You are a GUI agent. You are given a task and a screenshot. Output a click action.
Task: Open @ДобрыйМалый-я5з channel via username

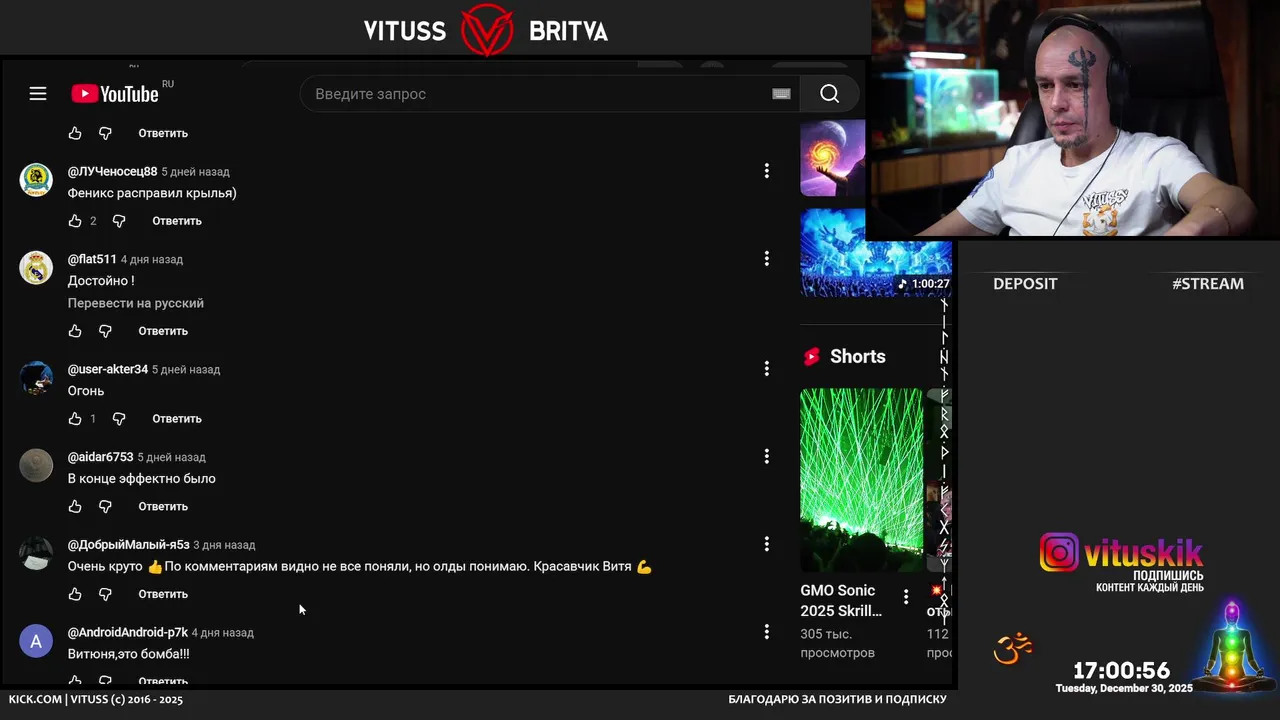coord(128,545)
